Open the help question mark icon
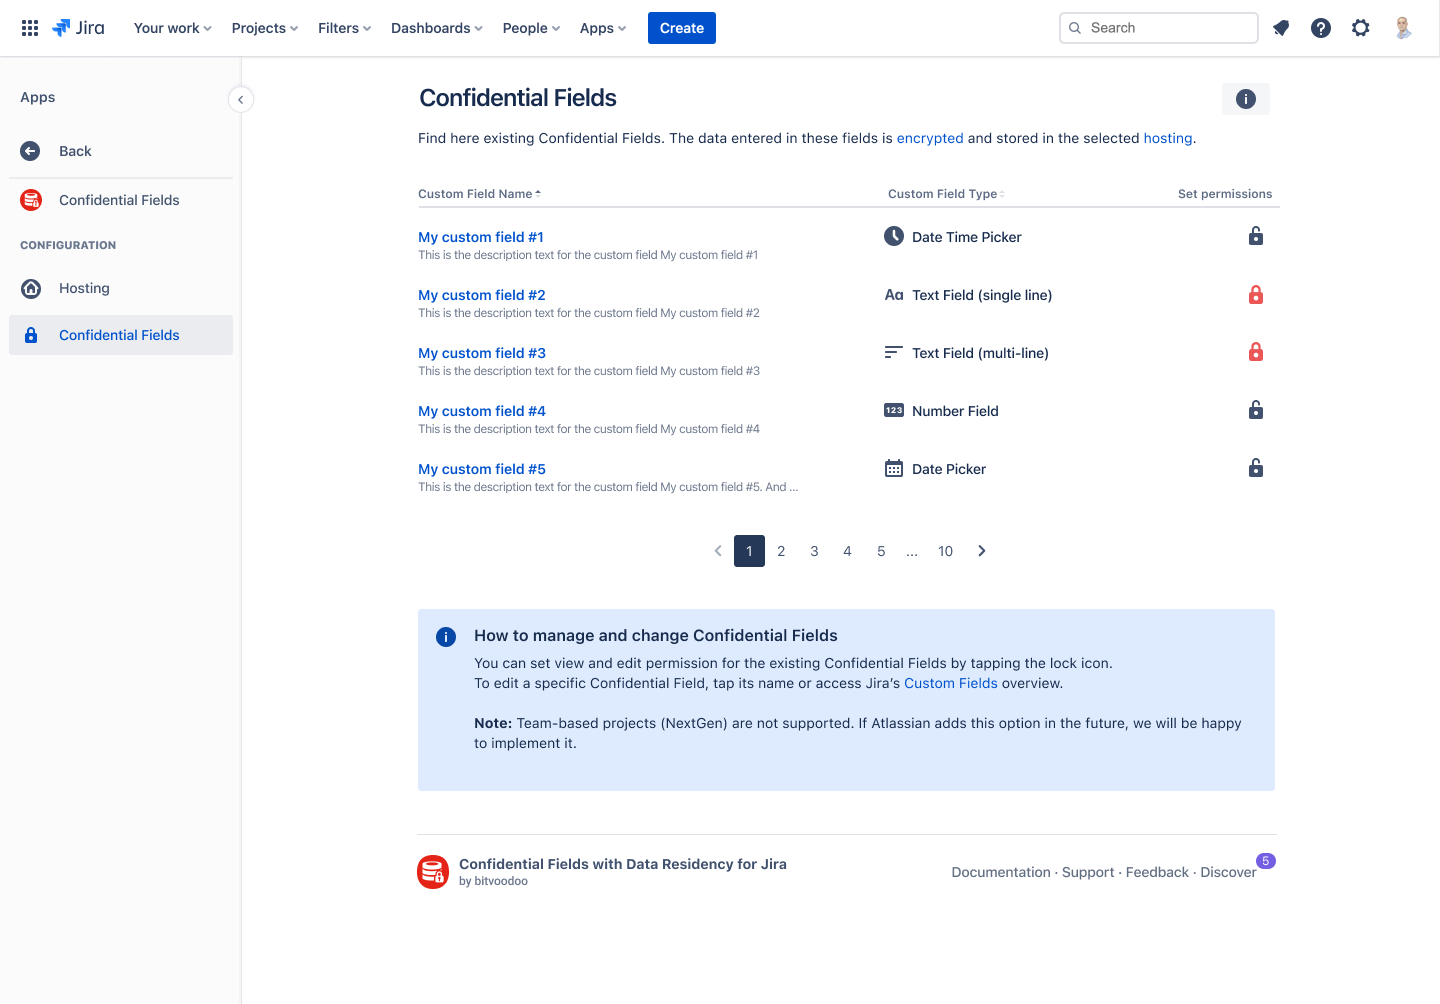 (1321, 27)
